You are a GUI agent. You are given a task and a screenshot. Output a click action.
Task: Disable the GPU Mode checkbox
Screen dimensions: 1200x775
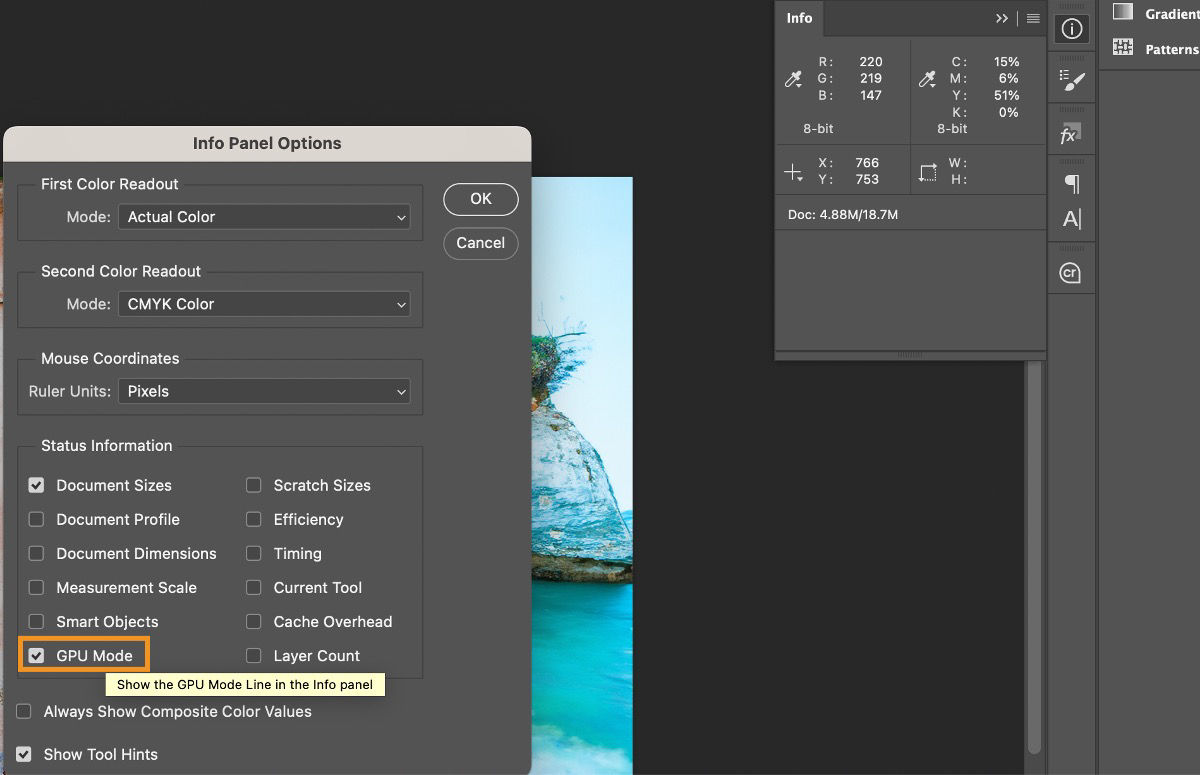pos(36,655)
